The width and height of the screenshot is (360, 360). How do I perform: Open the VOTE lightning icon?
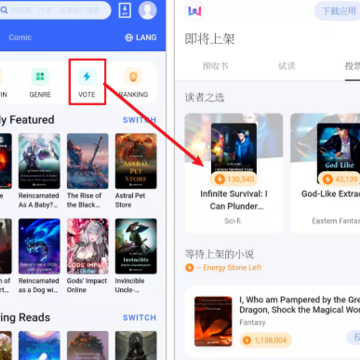point(87,76)
